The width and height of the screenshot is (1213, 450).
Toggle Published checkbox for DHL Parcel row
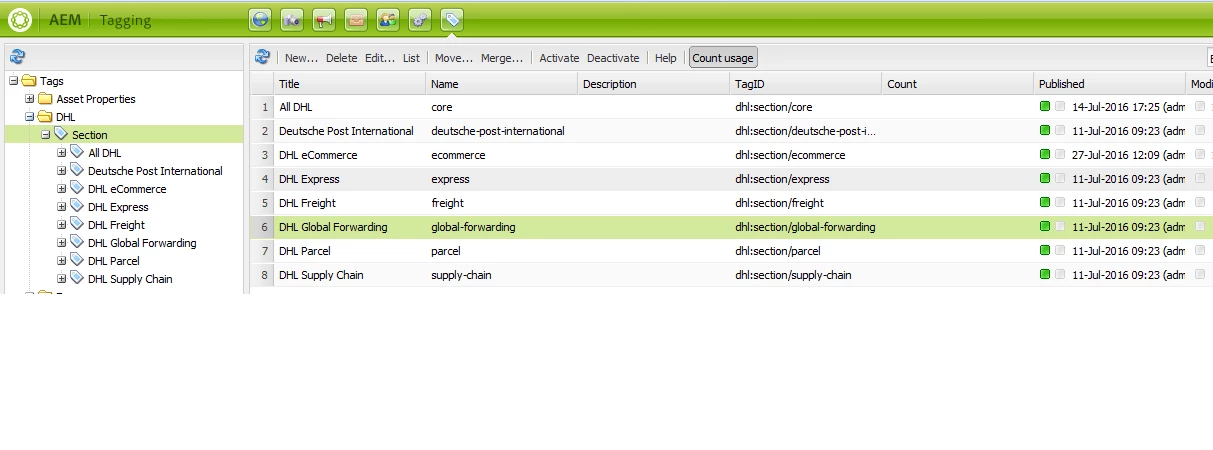point(1060,250)
